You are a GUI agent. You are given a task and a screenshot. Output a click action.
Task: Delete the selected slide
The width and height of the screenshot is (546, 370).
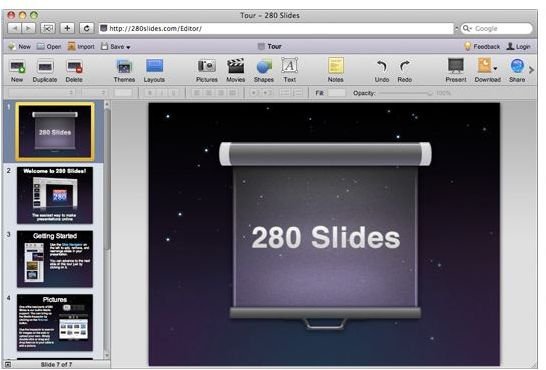coord(74,66)
